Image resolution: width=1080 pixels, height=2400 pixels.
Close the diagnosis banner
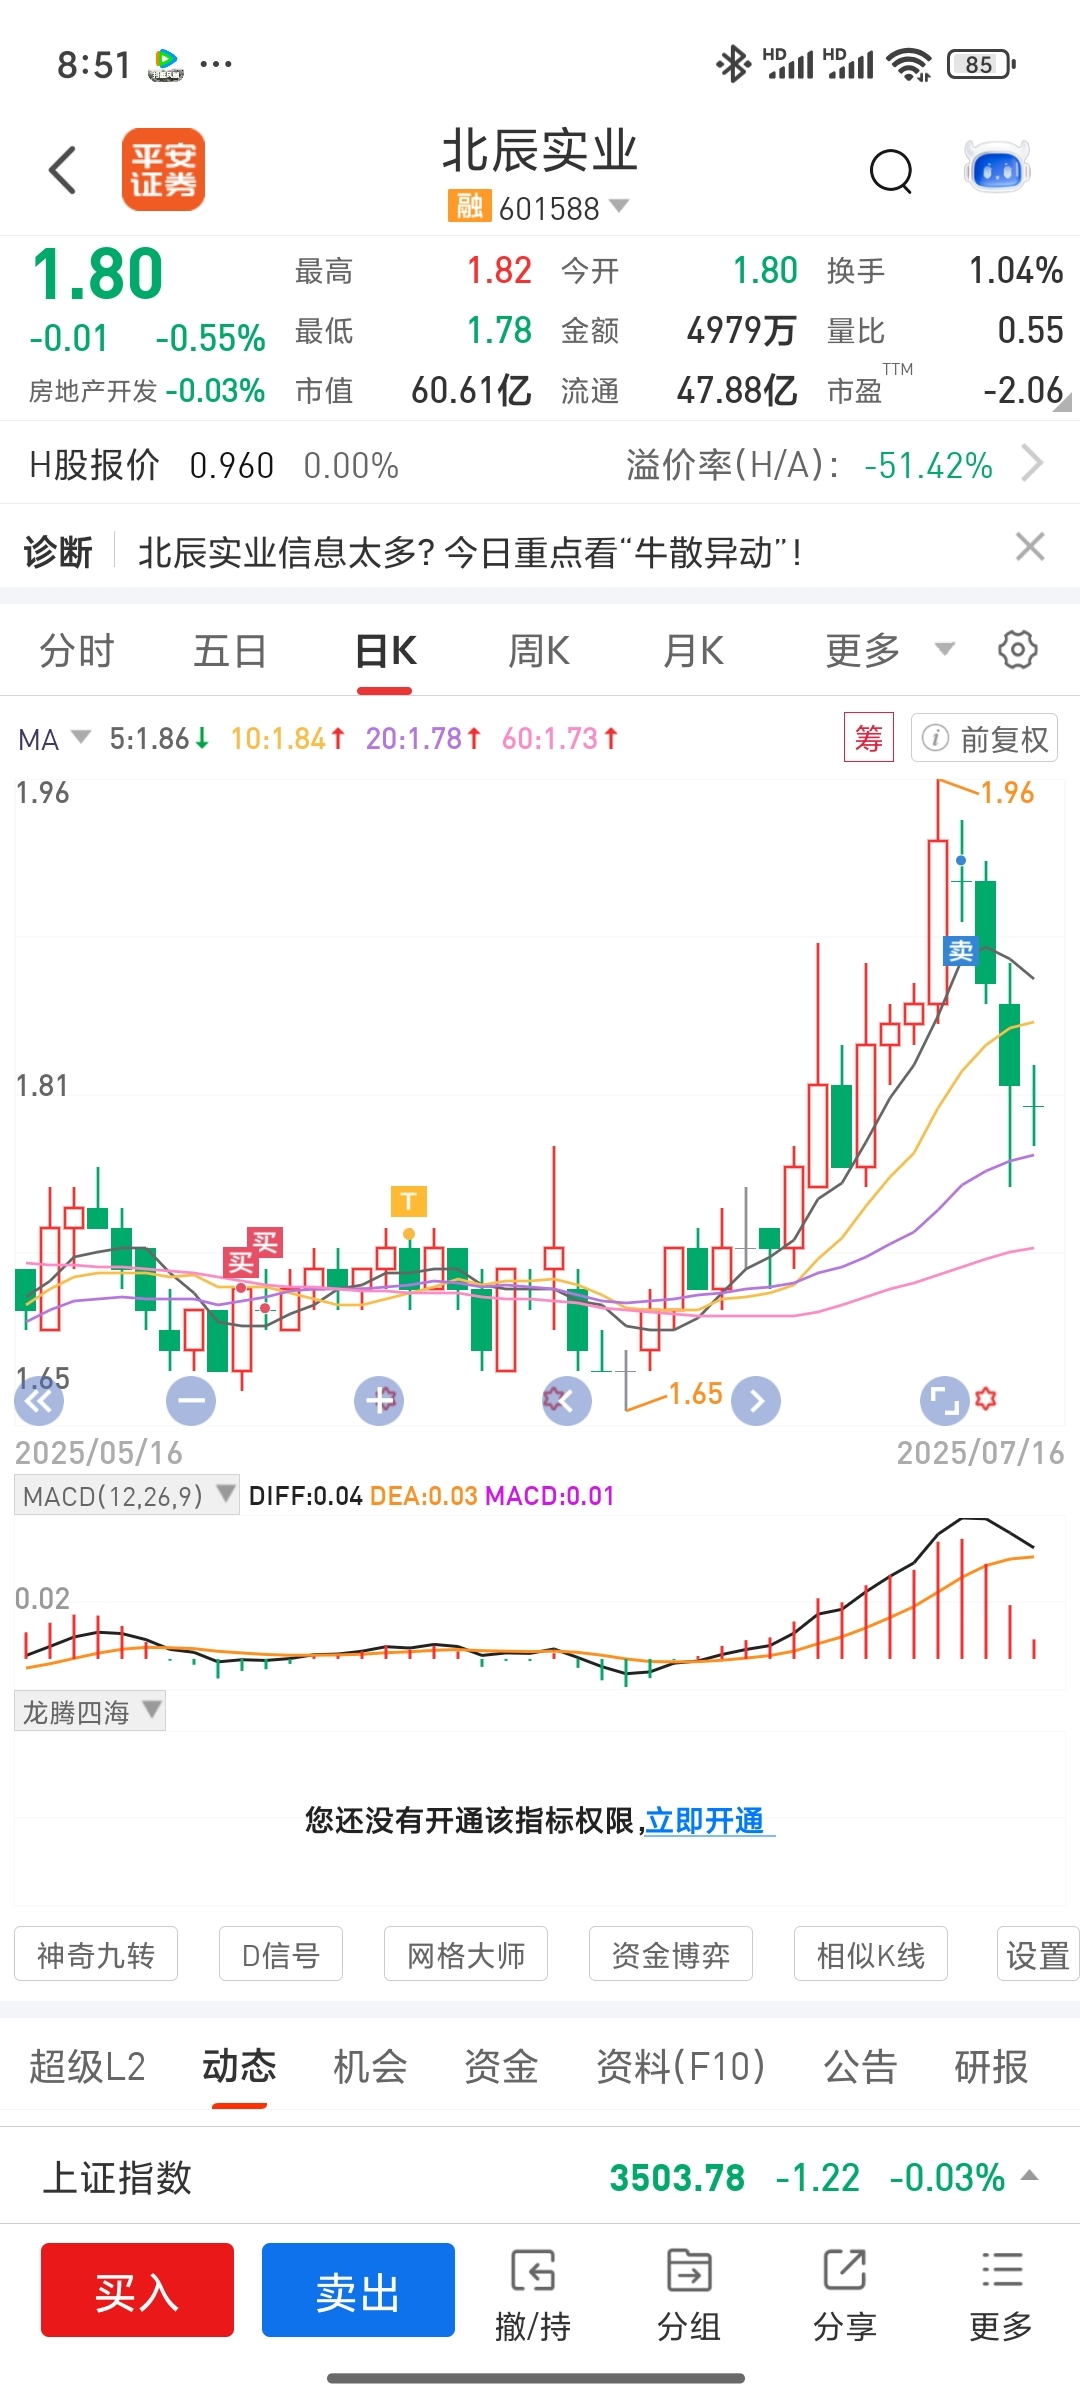click(1030, 547)
